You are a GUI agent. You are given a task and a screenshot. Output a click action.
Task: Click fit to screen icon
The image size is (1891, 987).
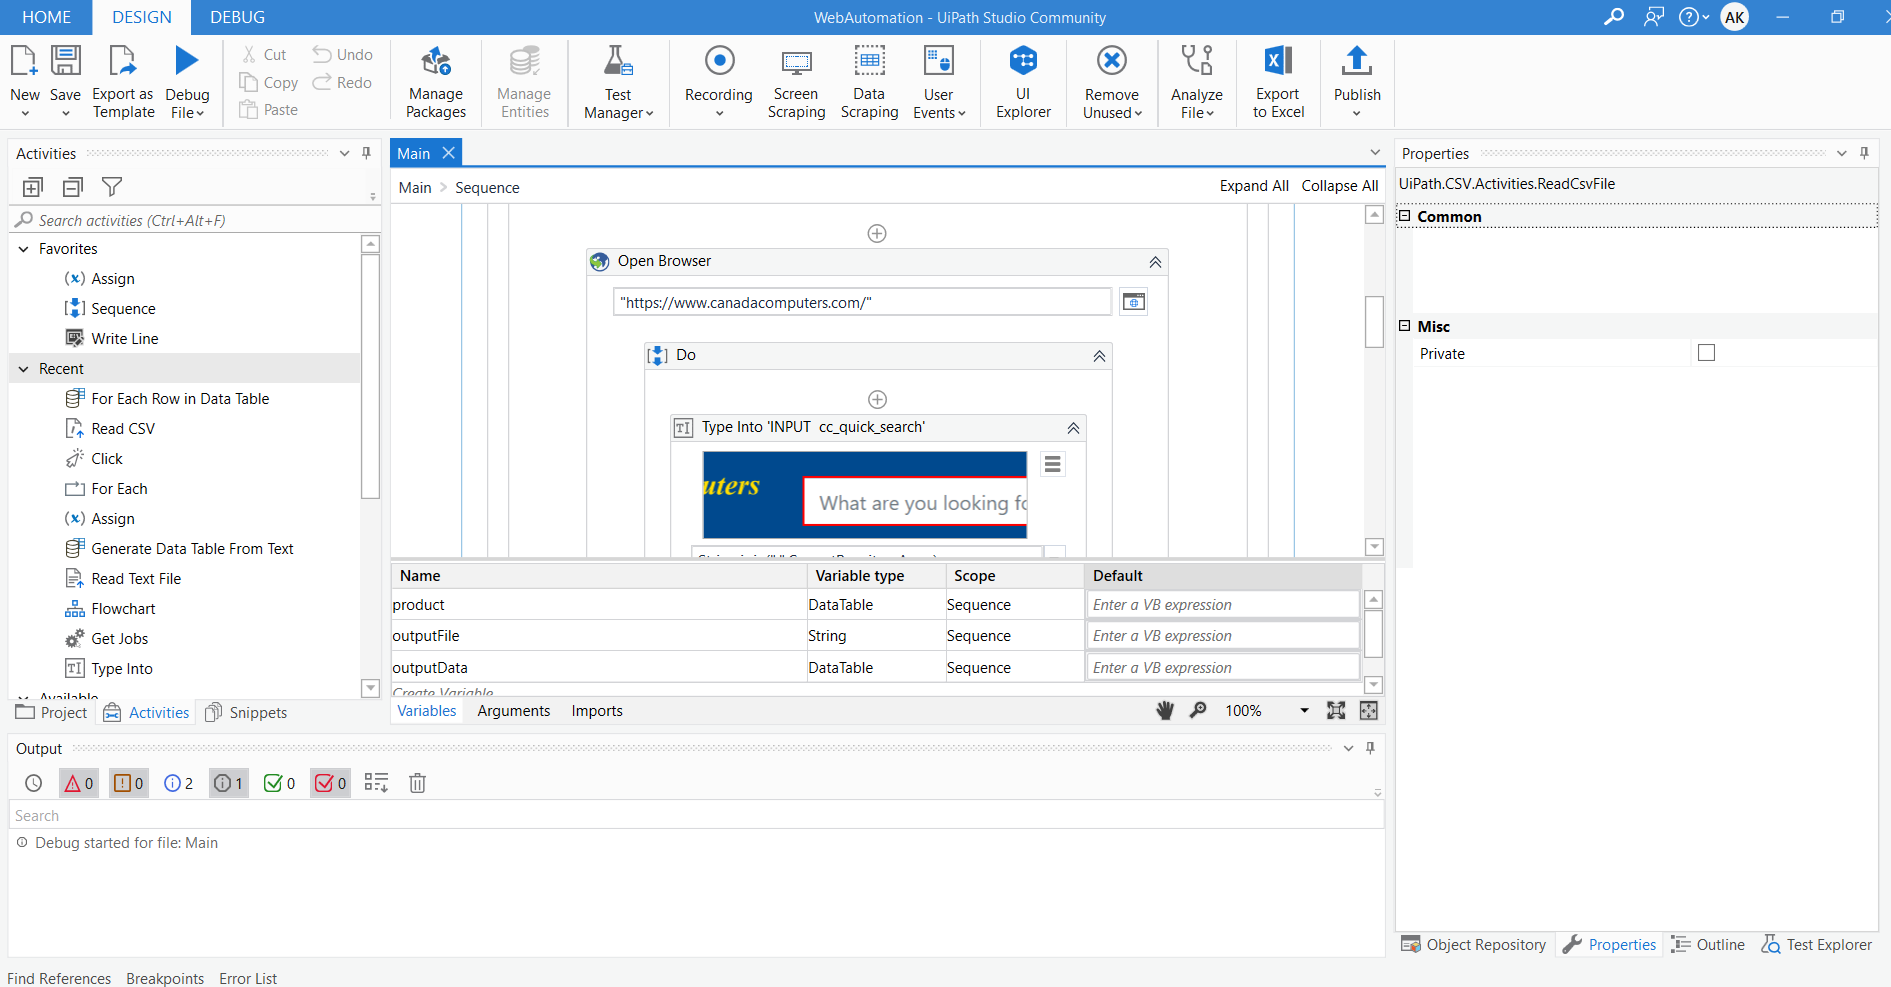click(x=1336, y=711)
